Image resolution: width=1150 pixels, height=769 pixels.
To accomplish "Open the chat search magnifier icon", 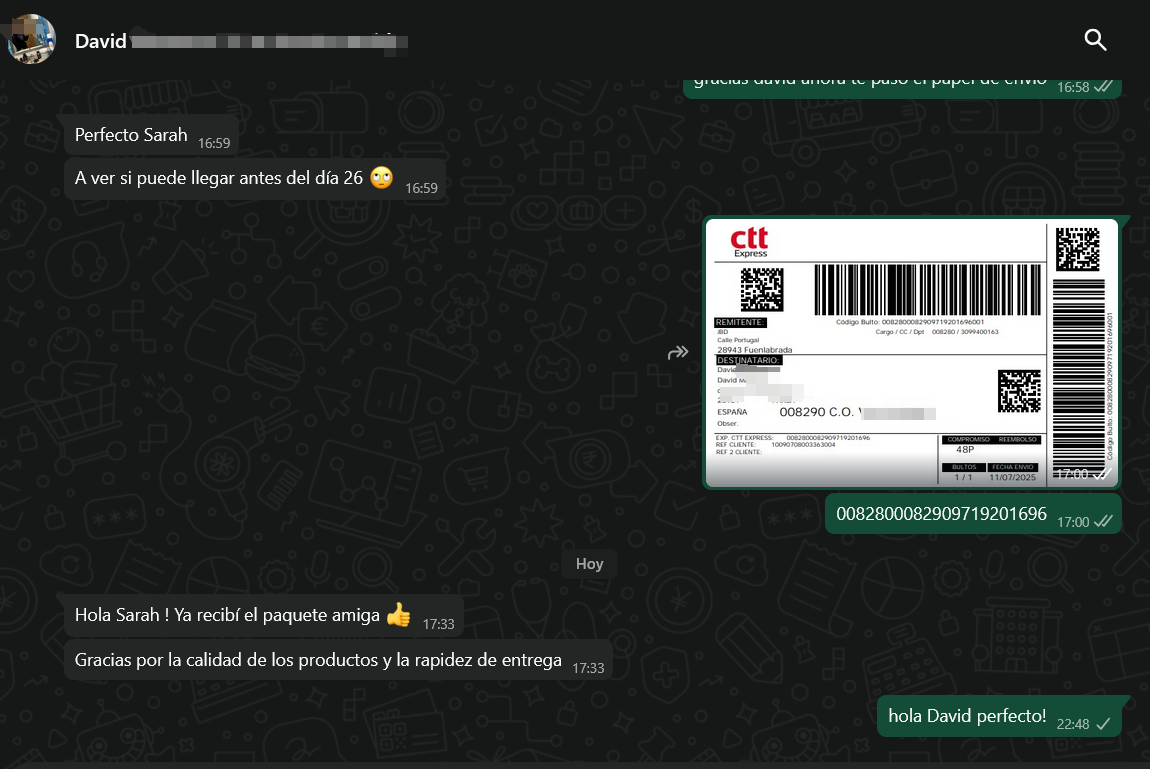I will [x=1095, y=40].
